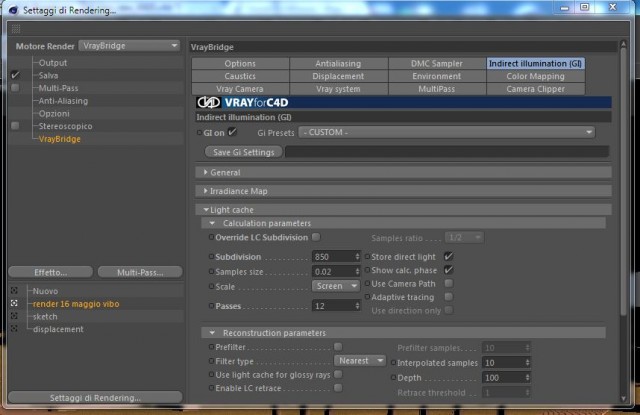This screenshot has width=640, height=415.
Task: Click target icon beside displacement setting
Action: pos(14,328)
